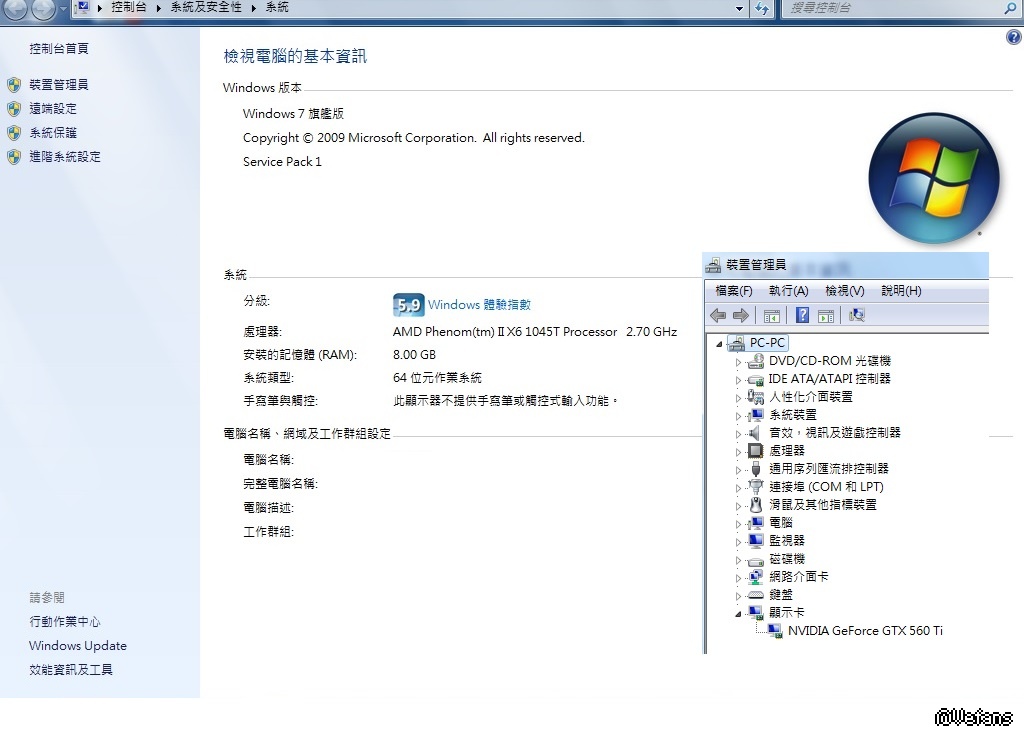Open the 裝置管理員 sidebar link
The image size is (1024, 738).
pyautogui.click(x=59, y=85)
